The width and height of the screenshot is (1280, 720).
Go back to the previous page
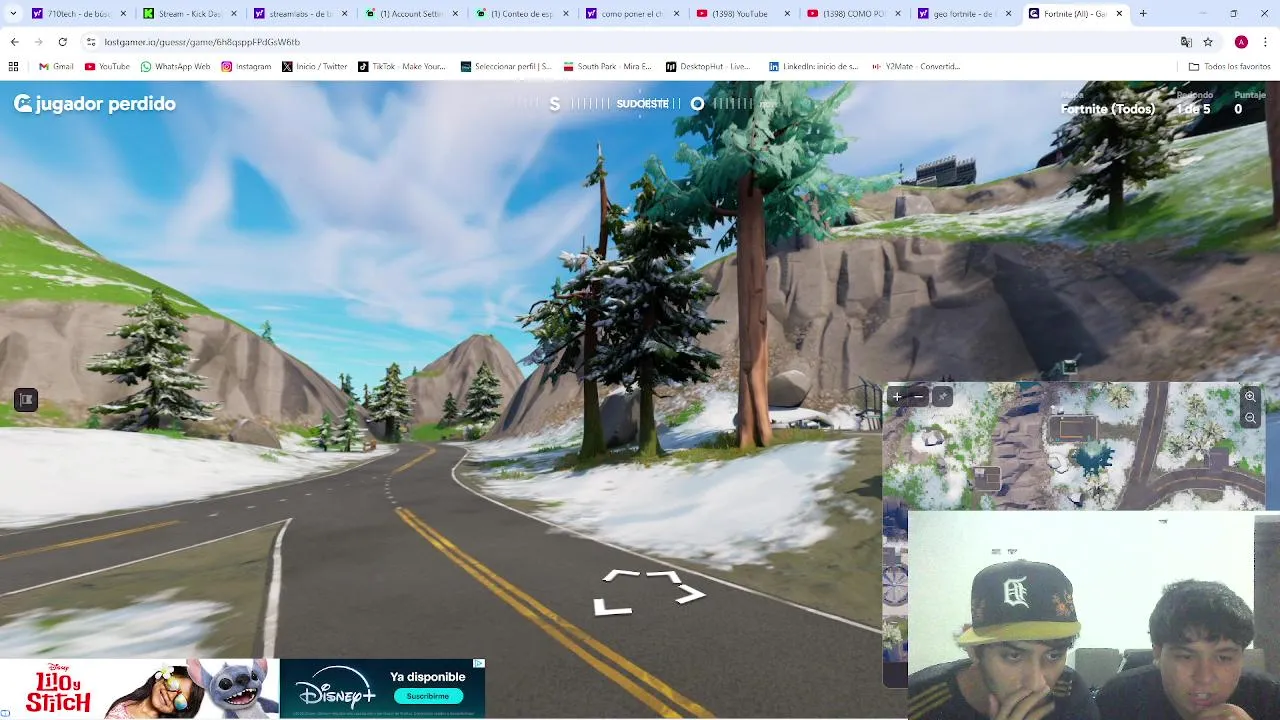point(14,42)
